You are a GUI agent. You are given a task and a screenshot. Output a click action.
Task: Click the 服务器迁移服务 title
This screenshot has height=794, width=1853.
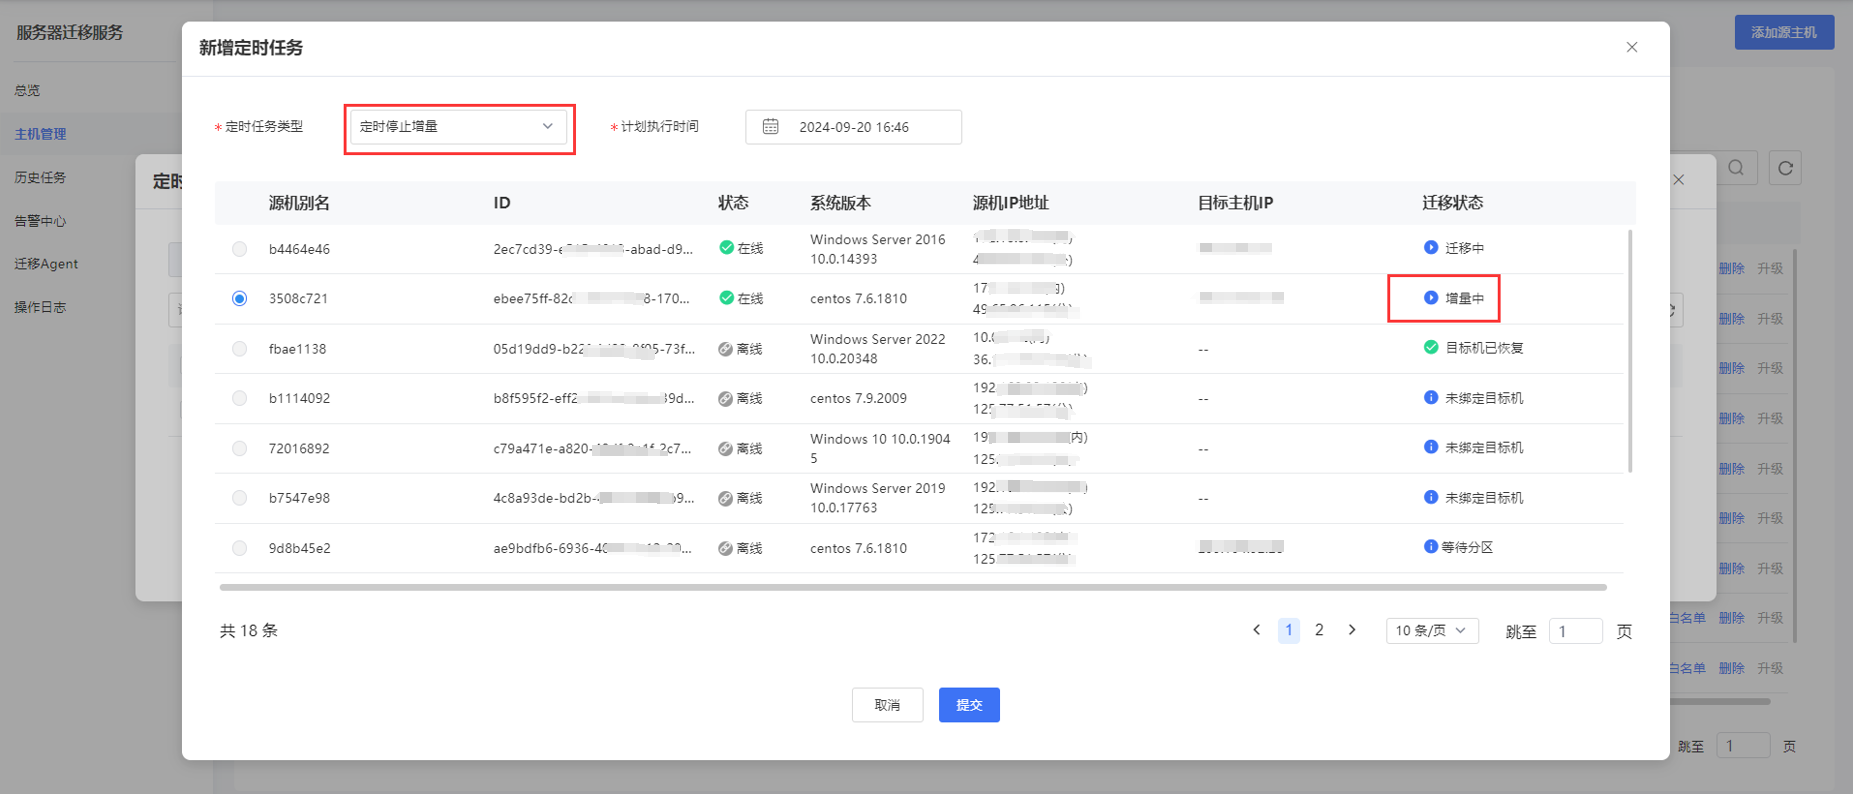coord(69,32)
